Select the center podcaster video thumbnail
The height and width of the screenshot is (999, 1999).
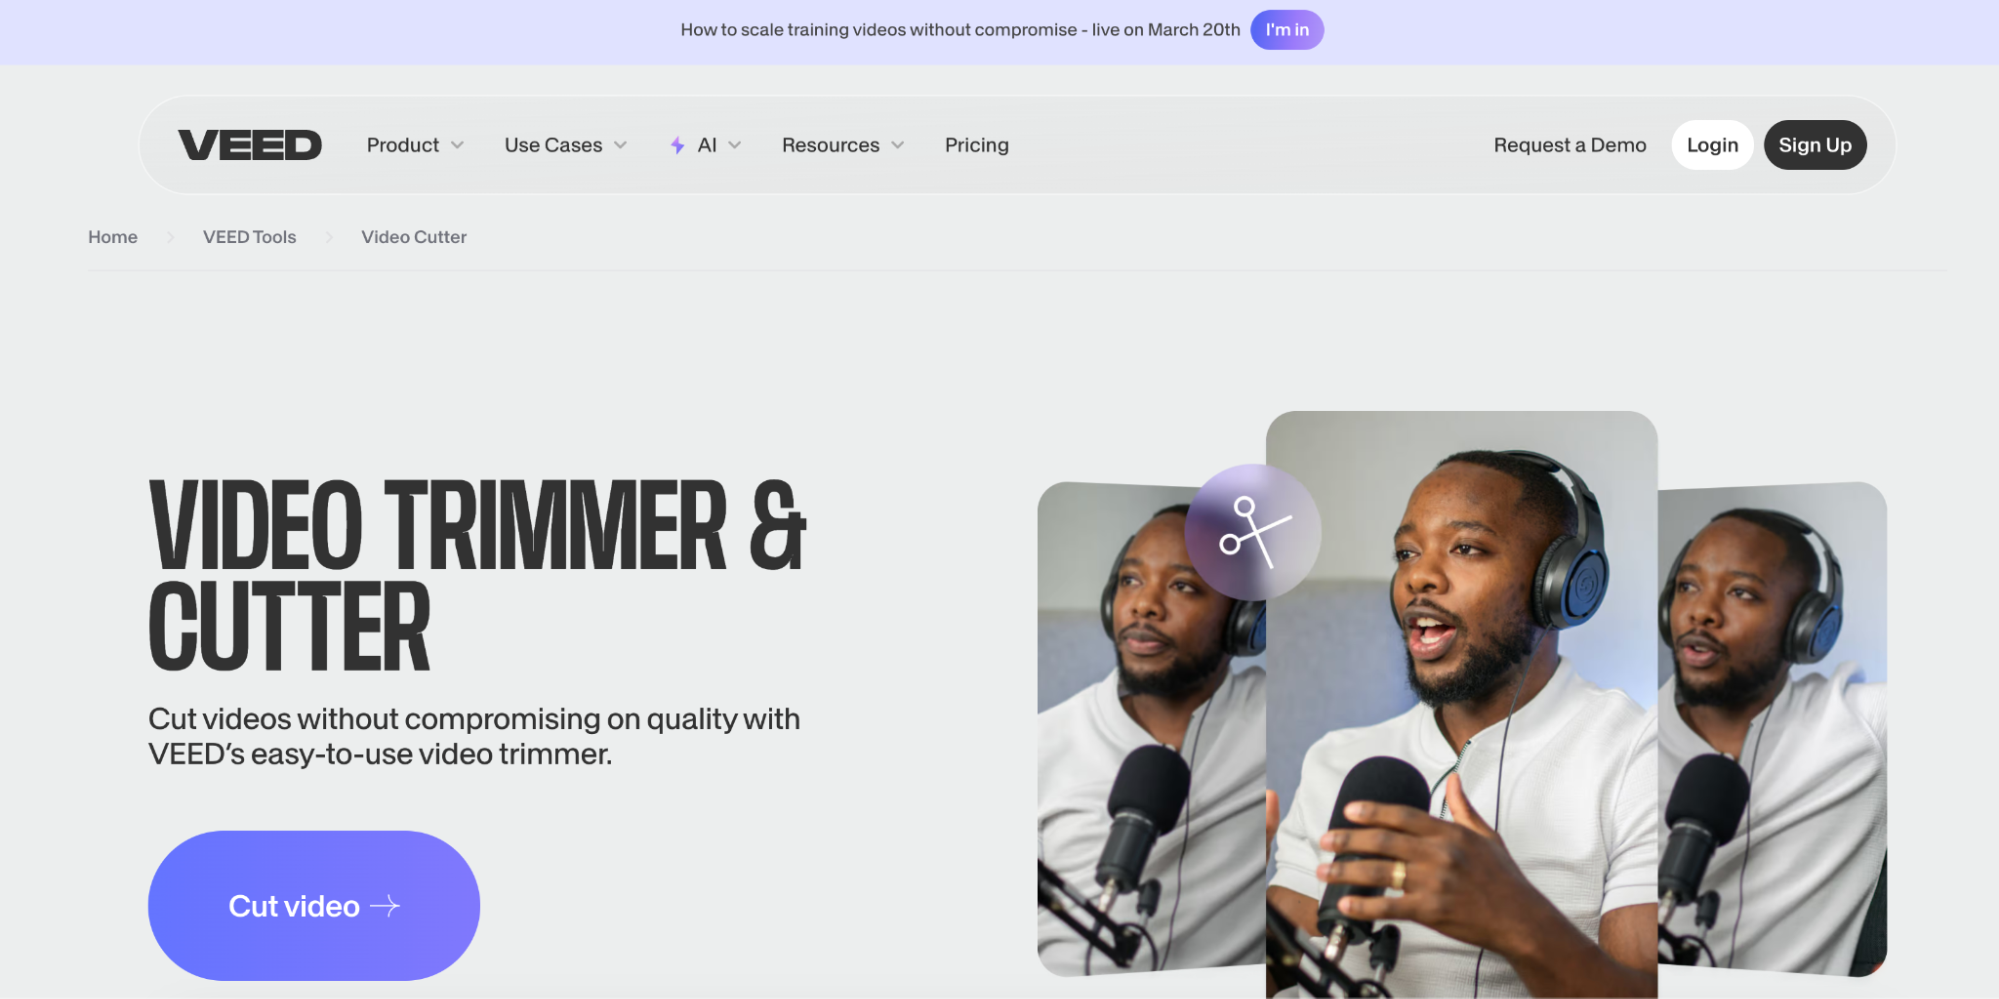tap(1462, 705)
